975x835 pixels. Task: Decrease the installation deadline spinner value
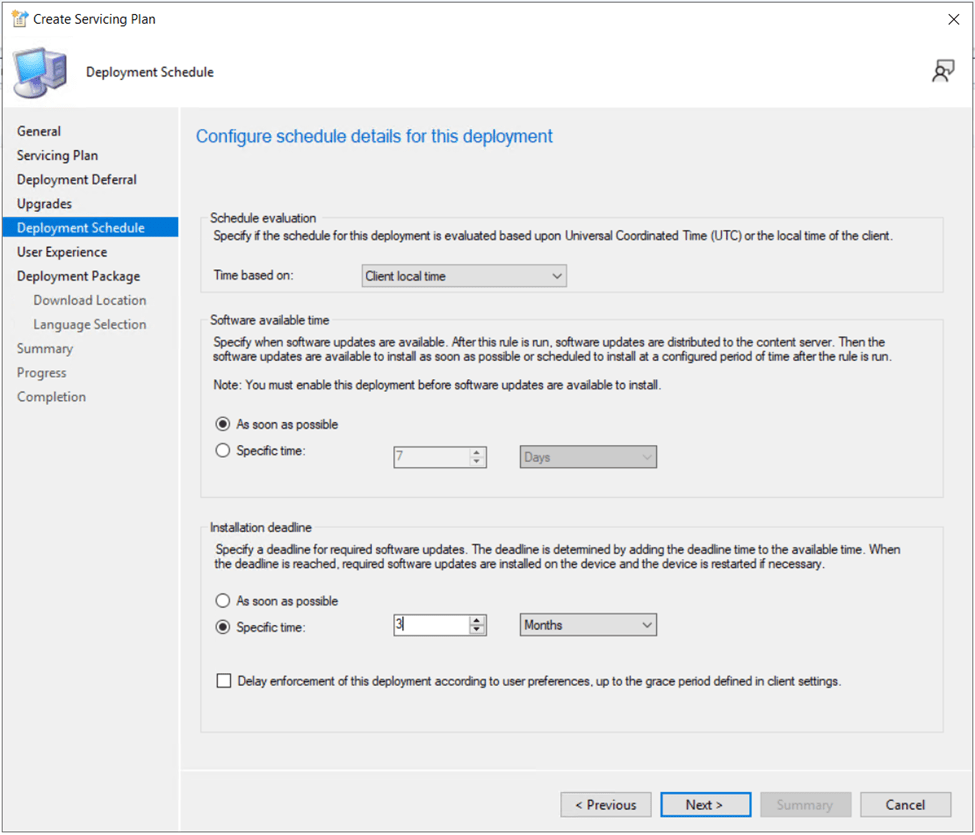(478, 631)
